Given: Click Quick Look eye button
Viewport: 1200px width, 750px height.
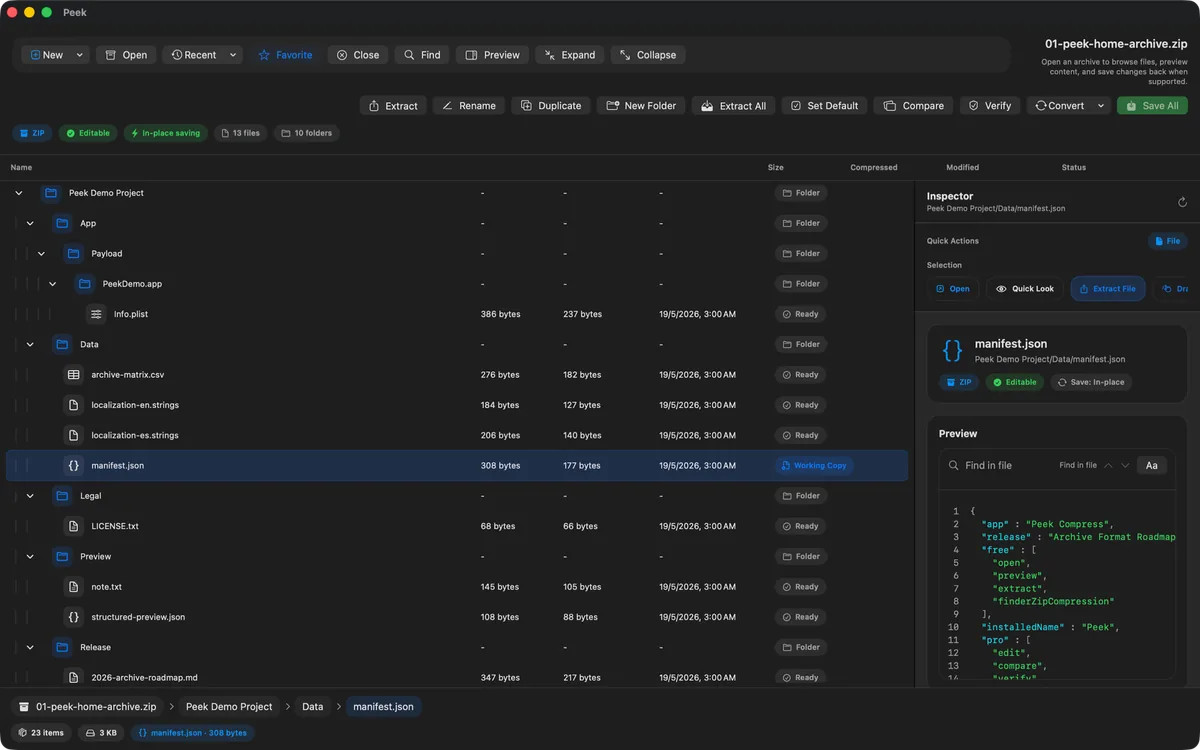Looking at the screenshot, I should pos(1025,289).
